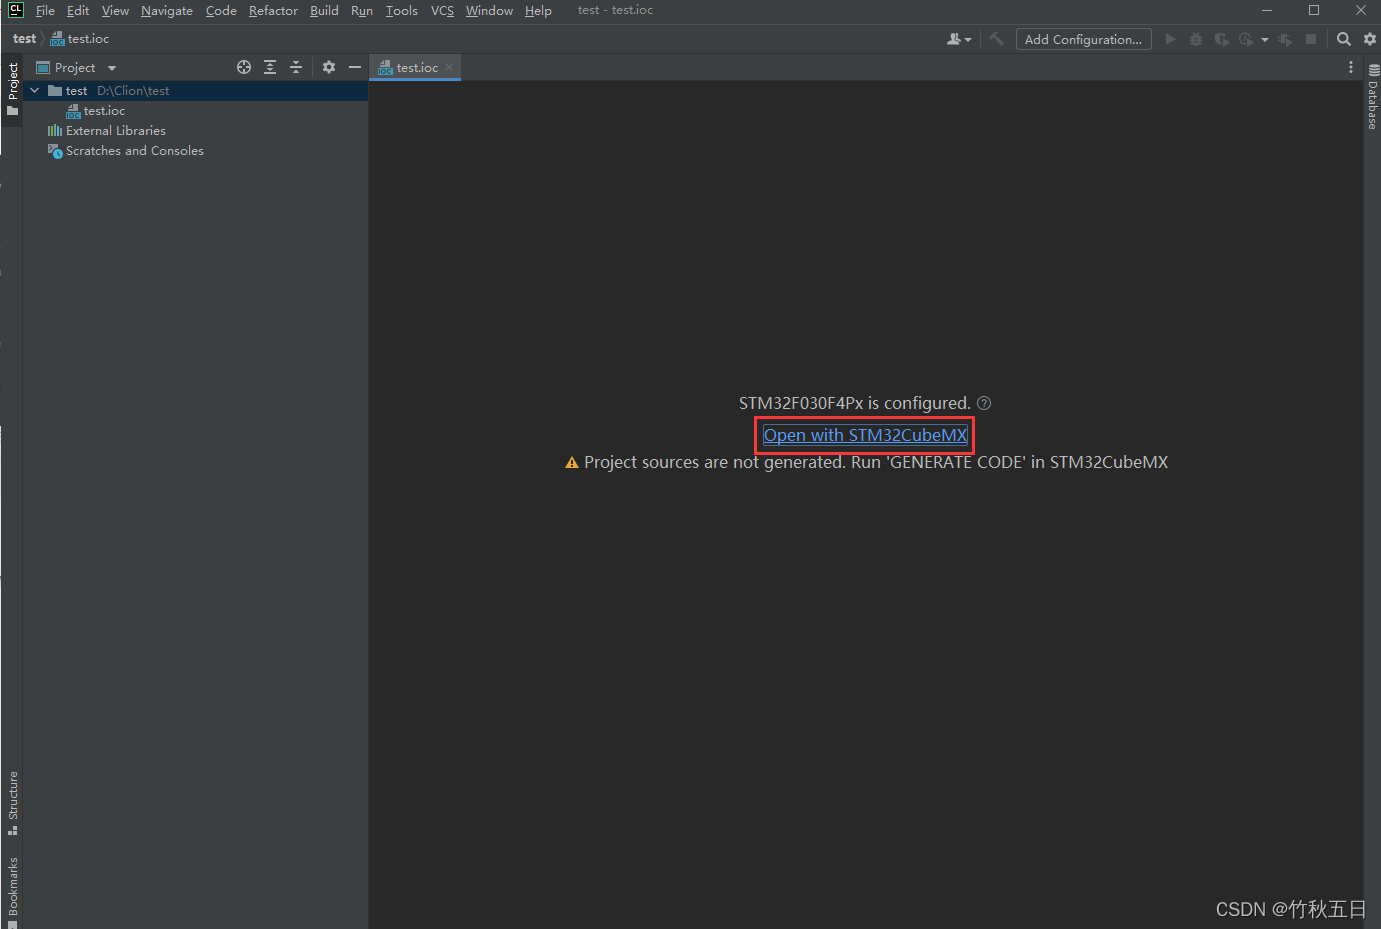Screen dimensions: 1381x929
Task: Click the Add Configuration button
Action: (1083, 39)
